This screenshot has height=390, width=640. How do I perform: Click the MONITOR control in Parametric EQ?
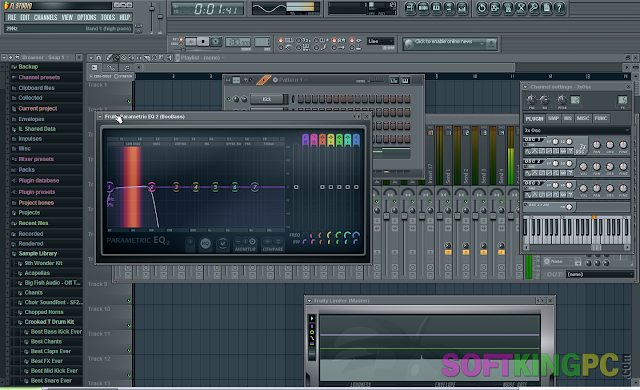(245, 244)
